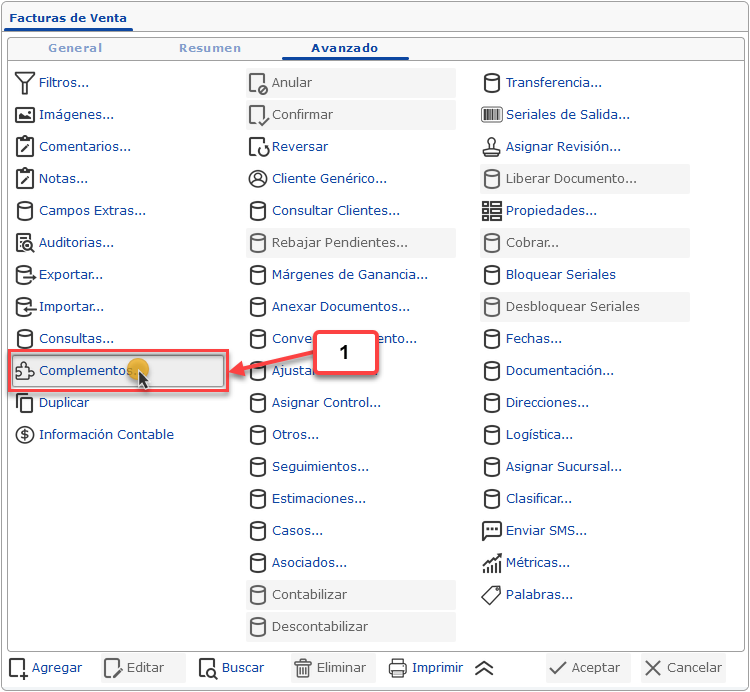Click the import arrow icon beside Importar
Viewport: 750px width, 692px height.
pyautogui.click(x=25, y=307)
